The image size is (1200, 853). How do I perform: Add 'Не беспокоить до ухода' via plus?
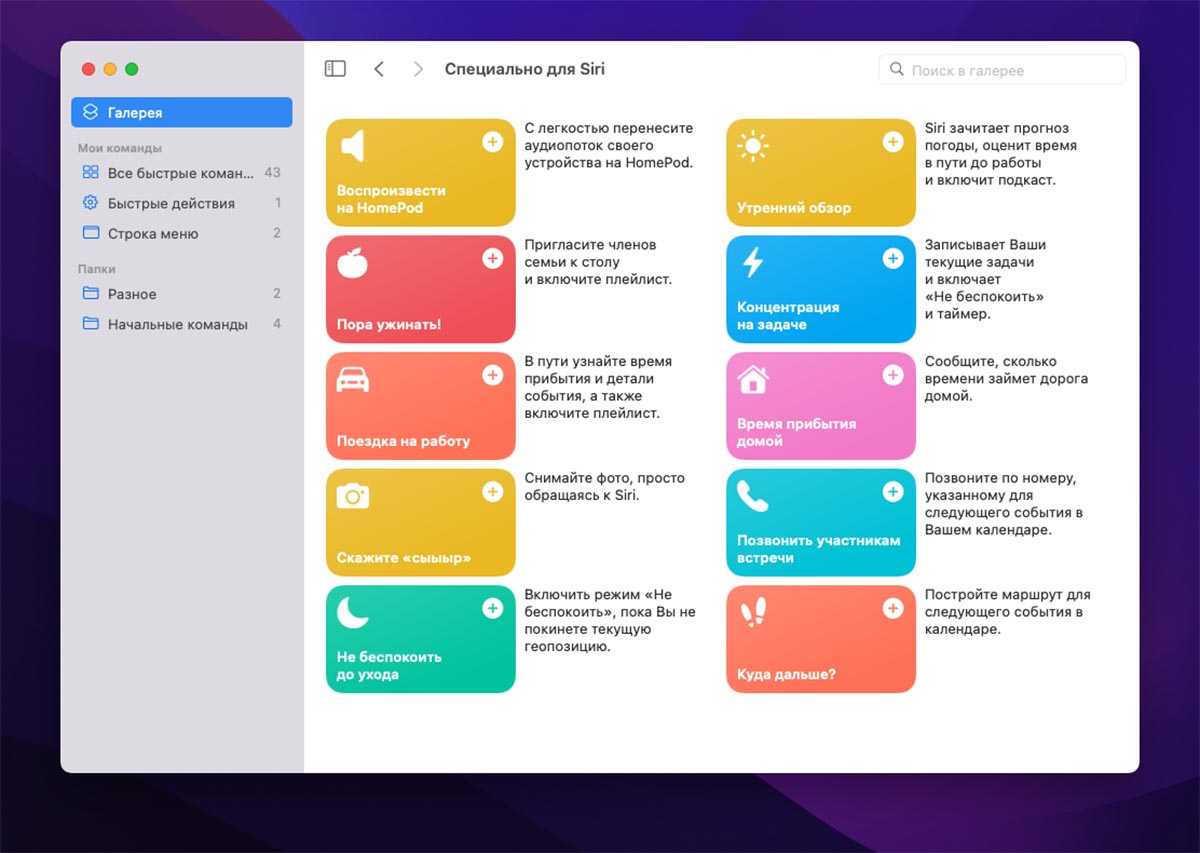pyautogui.click(x=492, y=609)
